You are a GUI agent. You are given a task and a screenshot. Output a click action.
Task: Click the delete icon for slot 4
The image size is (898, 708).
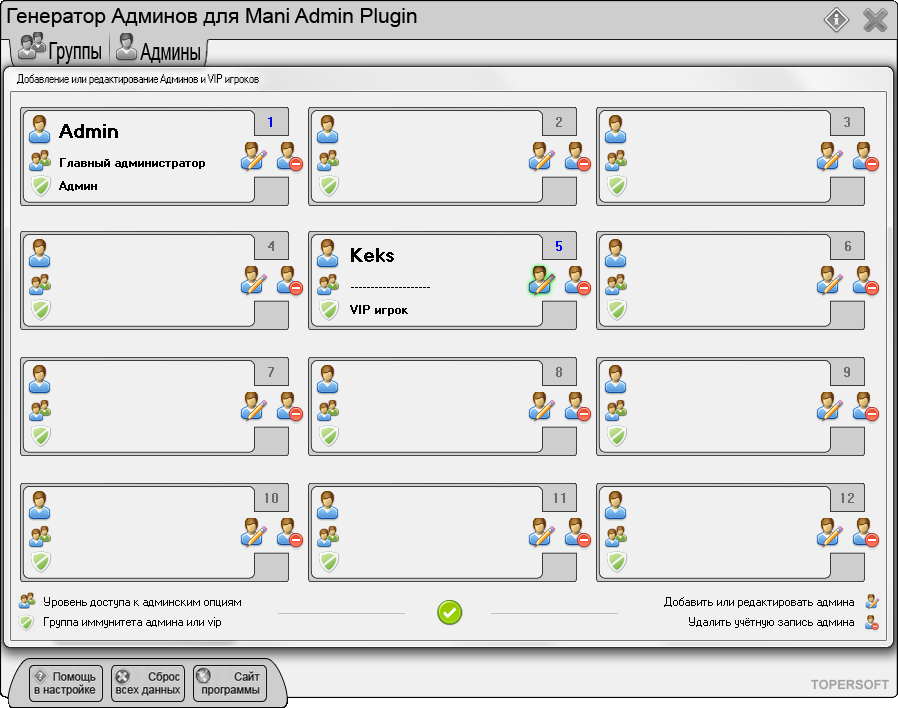[290, 280]
